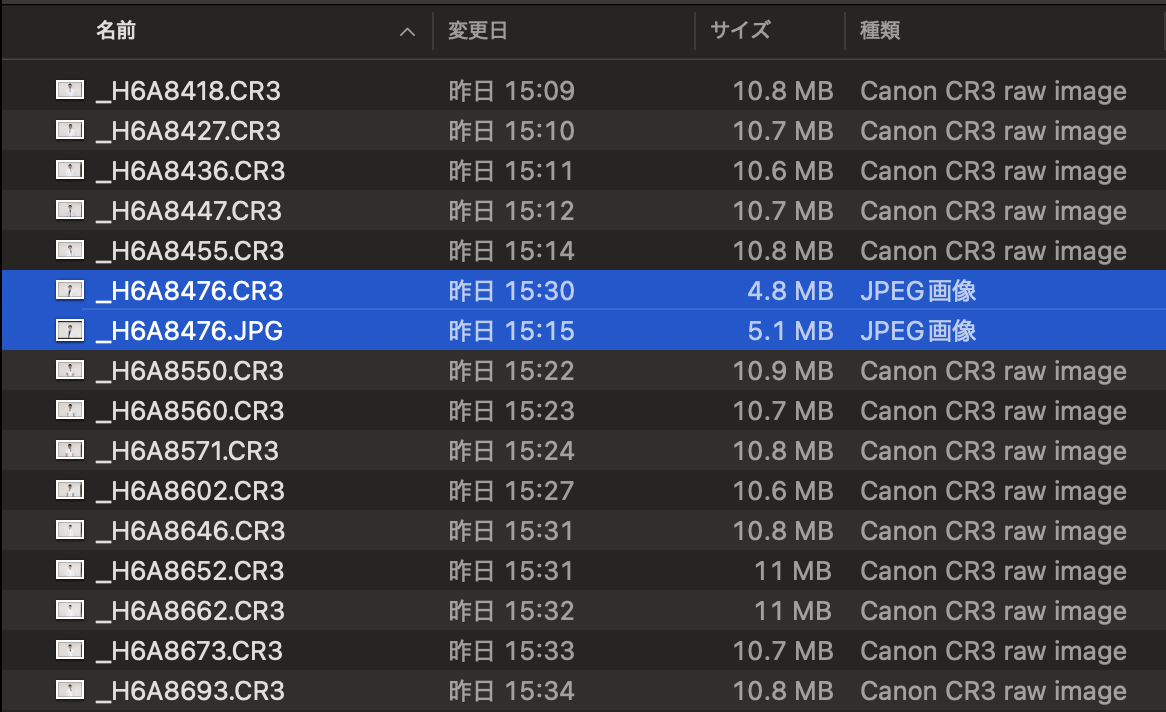The width and height of the screenshot is (1166, 712).
Task: Select file name _H6A8436.CR3
Action: tap(190, 171)
